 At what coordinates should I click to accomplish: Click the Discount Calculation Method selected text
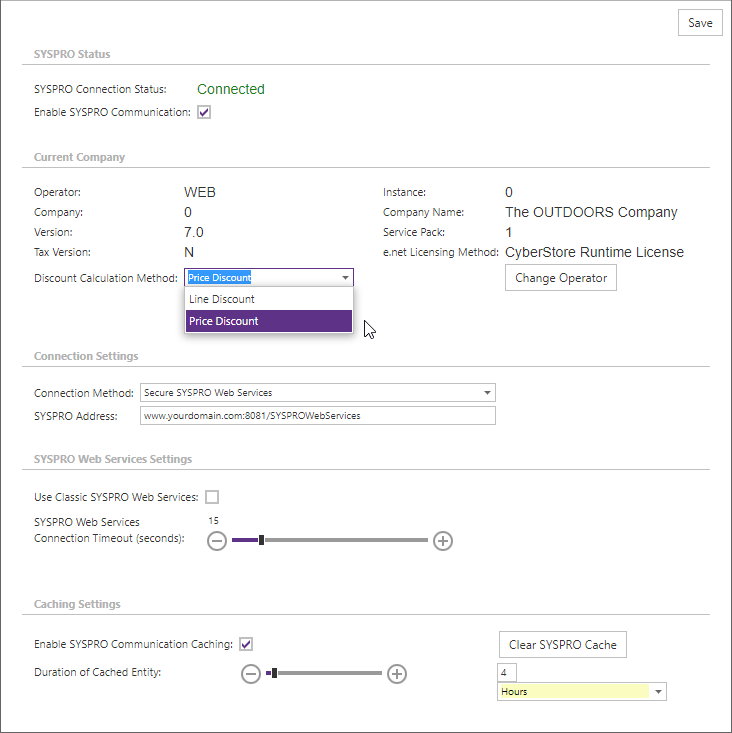tap(219, 278)
